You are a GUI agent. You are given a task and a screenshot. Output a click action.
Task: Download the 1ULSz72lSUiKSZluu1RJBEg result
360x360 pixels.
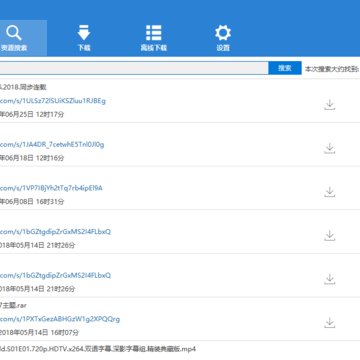coord(329,104)
